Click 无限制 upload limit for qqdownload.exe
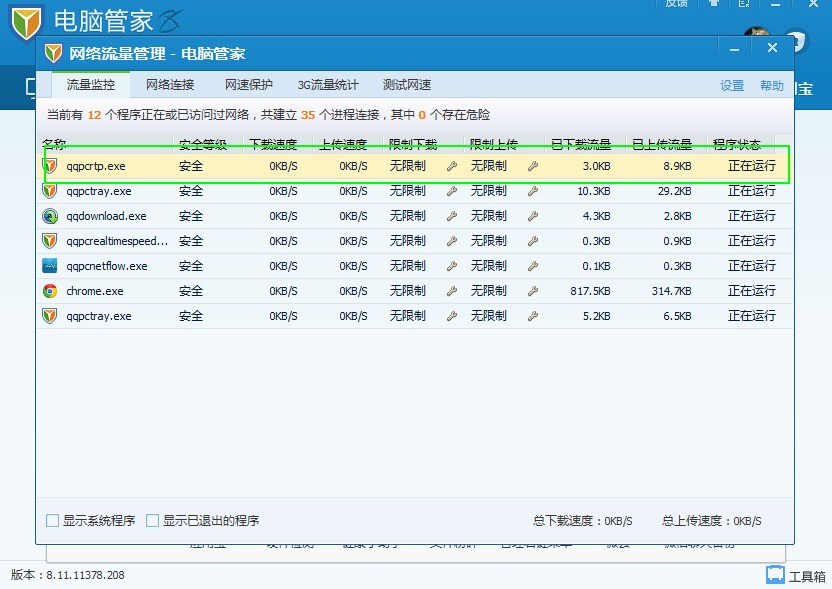832x589 pixels. point(489,216)
